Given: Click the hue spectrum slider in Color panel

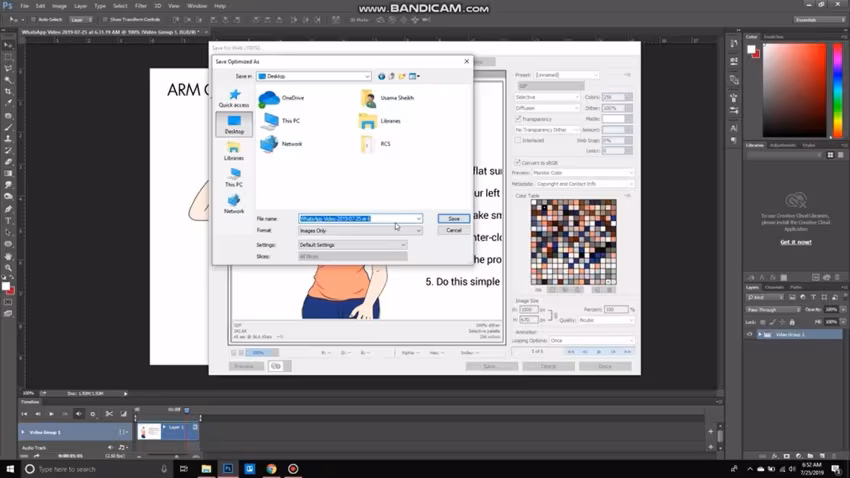Looking at the screenshot, I should [838, 90].
